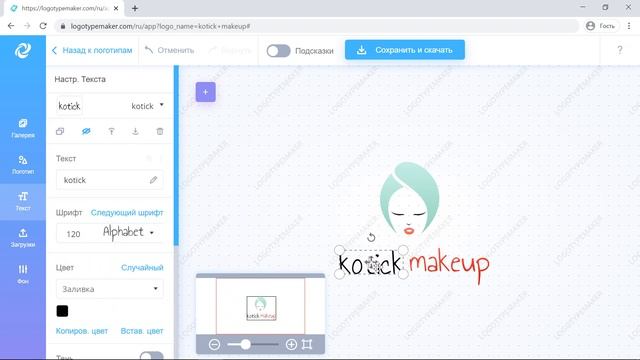640x360 pixels.
Task: Click the rotate handle above kotick text
Action: 371,237
